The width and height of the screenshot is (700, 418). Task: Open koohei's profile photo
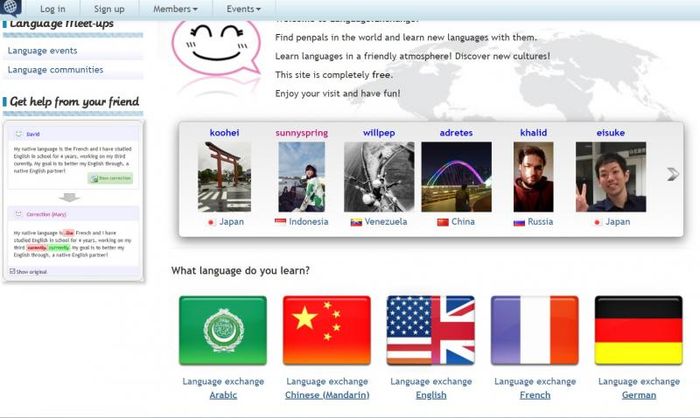coord(225,176)
